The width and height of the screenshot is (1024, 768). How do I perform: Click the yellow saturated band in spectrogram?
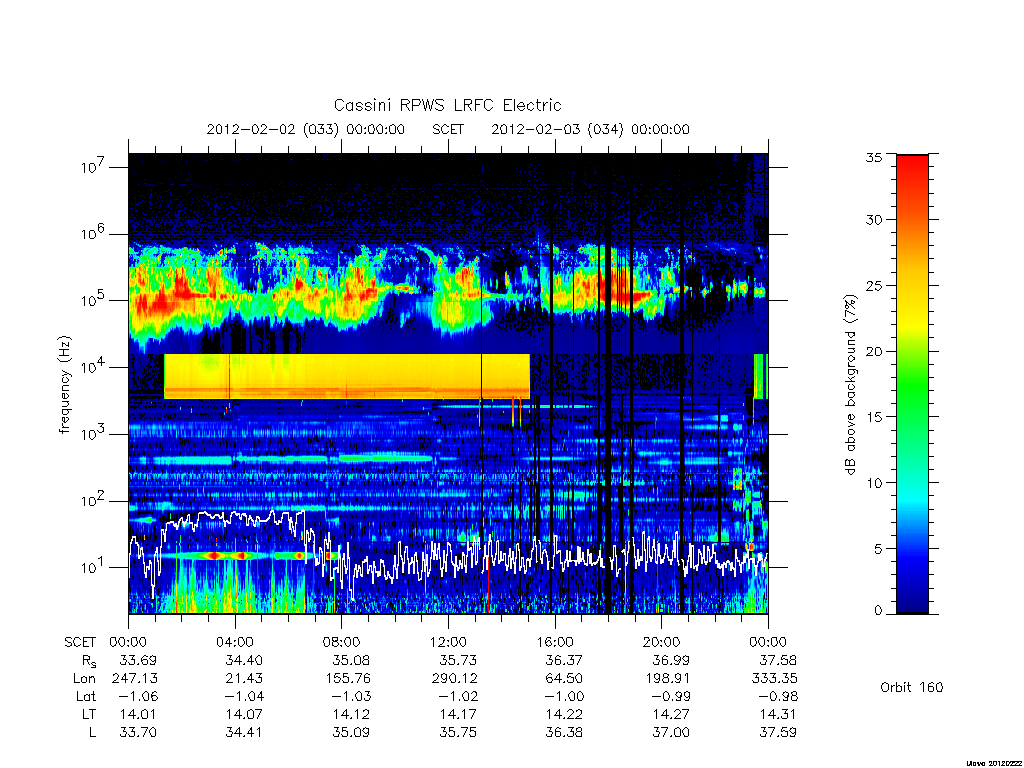(x=346, y=376)
